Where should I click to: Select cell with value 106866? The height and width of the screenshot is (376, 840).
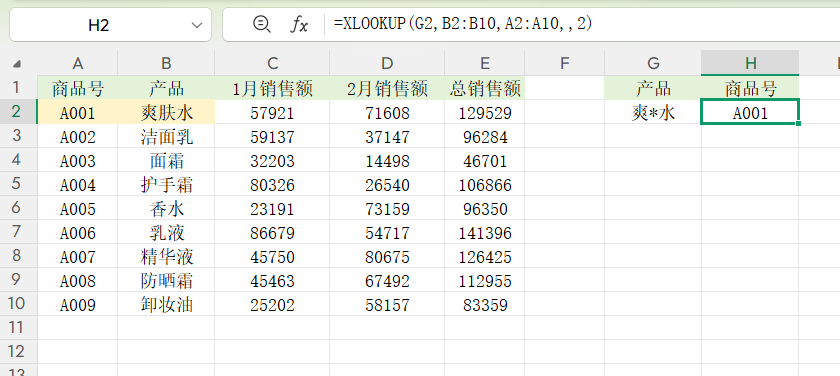(x=484, y=184)
